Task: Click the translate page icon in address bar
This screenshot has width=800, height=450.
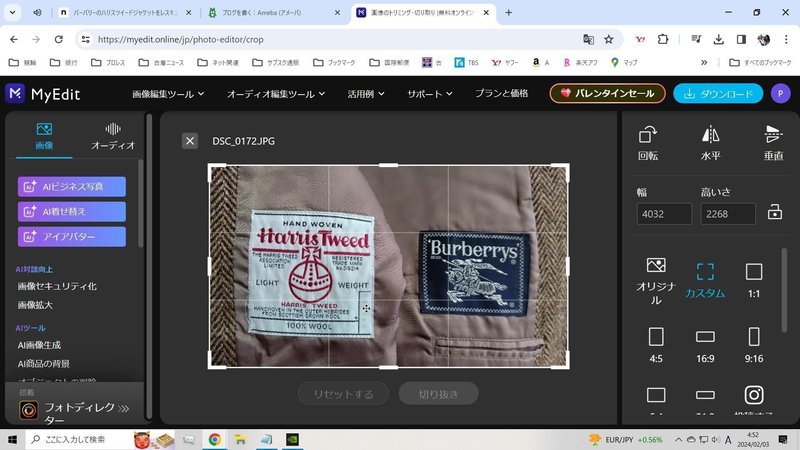Action: tap(588, 39)
